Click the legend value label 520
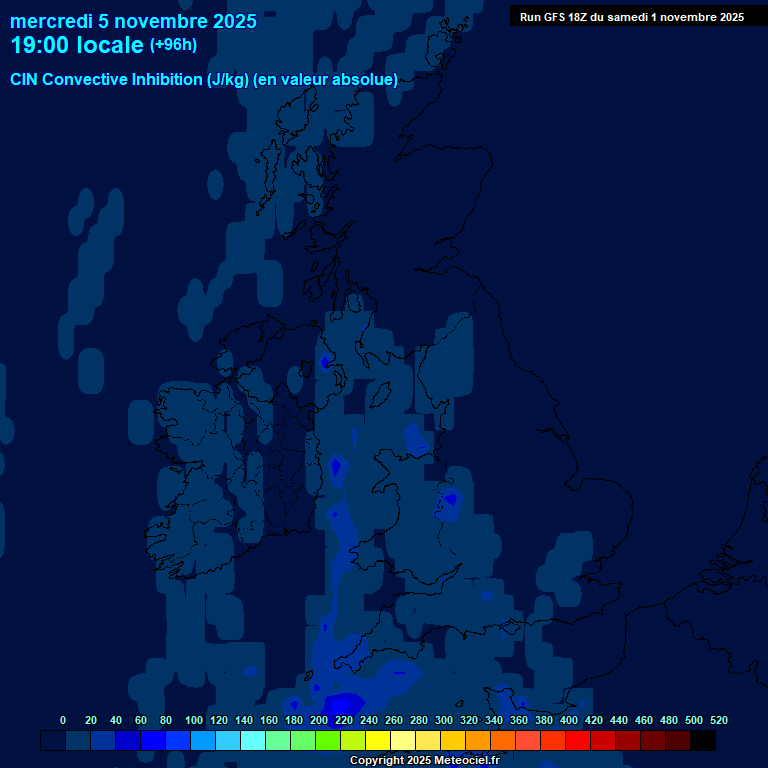Screen dimensions: 768x768 pos(718,720)
